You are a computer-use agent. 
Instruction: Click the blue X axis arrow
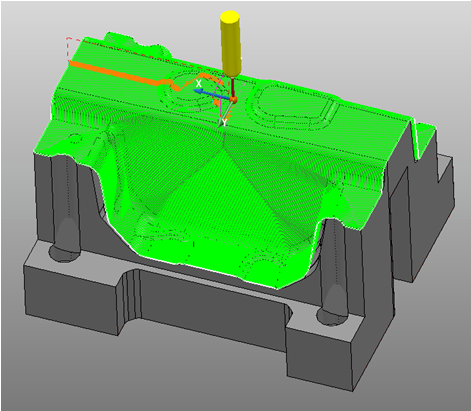point(211,95)
